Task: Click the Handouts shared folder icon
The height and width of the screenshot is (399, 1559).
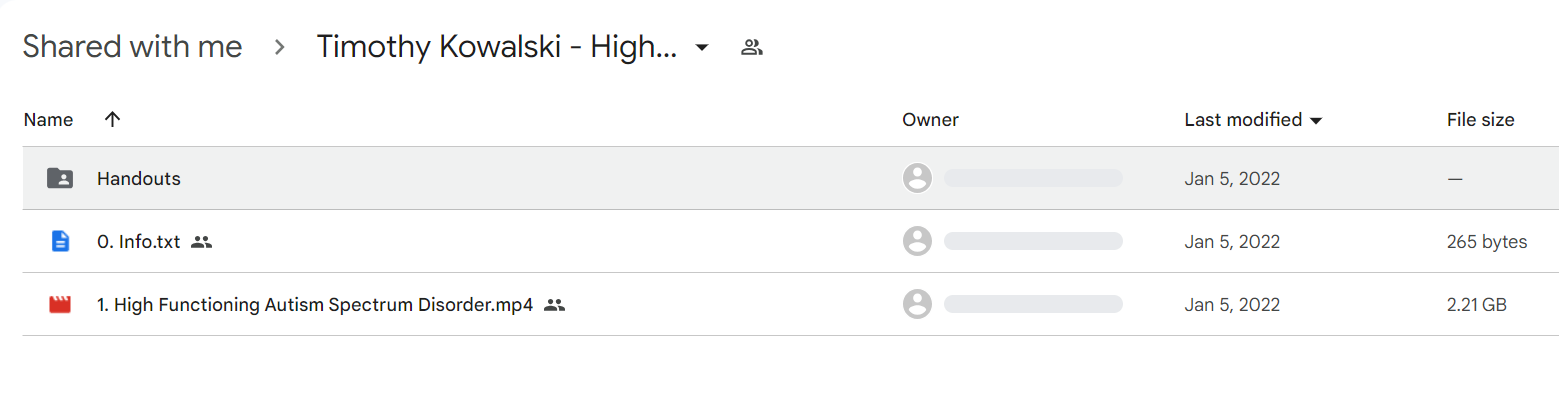Action: coord(60,179)
